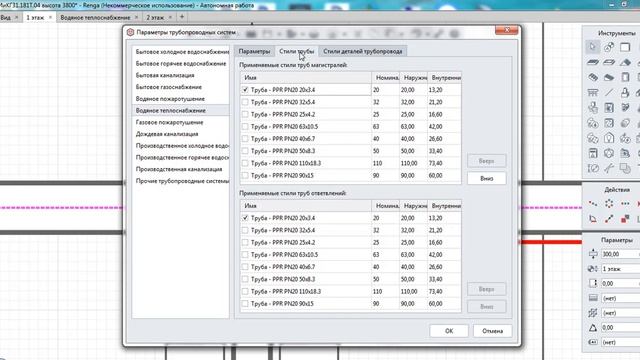Choose Газовое пожаротушение system
640x360 pixels.
181,122
